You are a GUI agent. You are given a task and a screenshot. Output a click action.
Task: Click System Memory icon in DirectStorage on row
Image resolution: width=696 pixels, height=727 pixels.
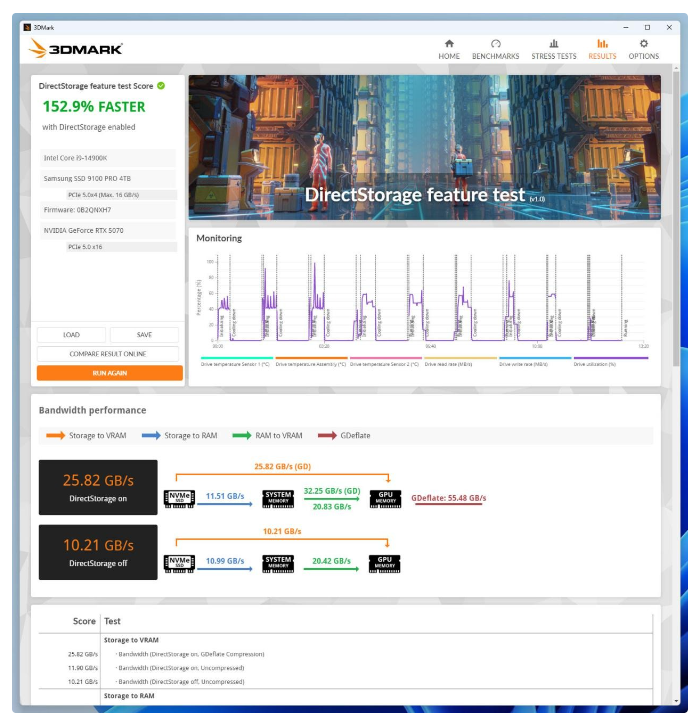click(278, 499)
